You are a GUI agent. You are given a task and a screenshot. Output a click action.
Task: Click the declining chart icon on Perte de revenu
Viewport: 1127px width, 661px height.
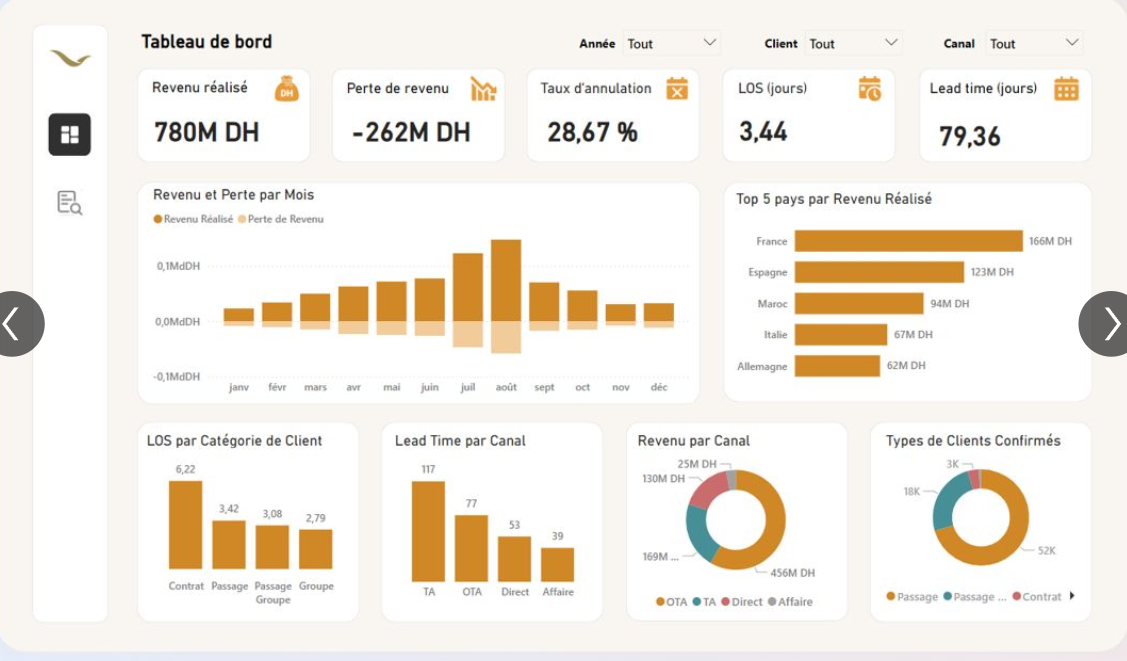[483, 89]
